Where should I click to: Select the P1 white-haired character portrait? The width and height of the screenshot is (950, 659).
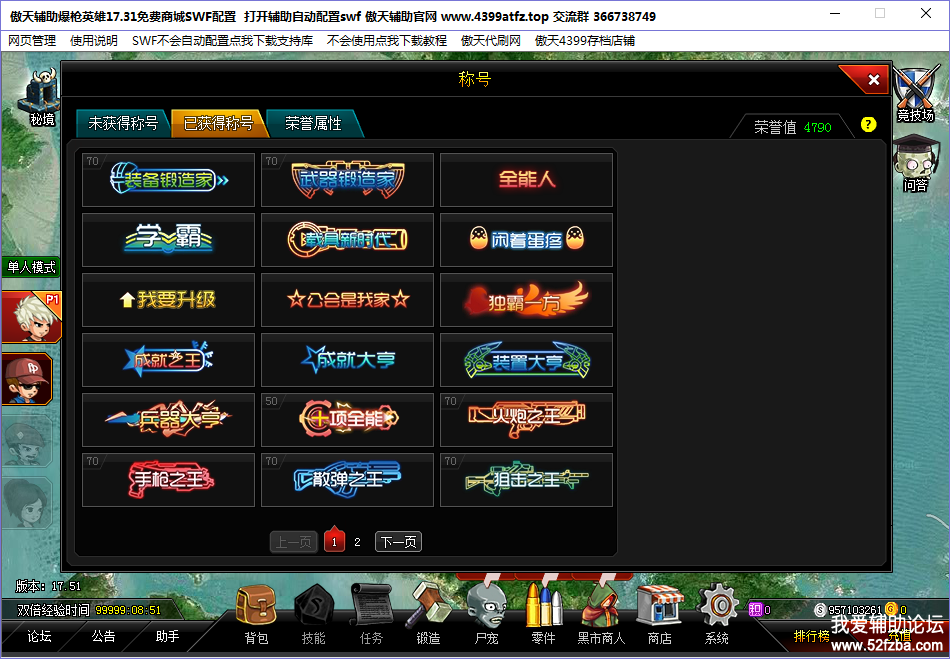pos(30,317)
